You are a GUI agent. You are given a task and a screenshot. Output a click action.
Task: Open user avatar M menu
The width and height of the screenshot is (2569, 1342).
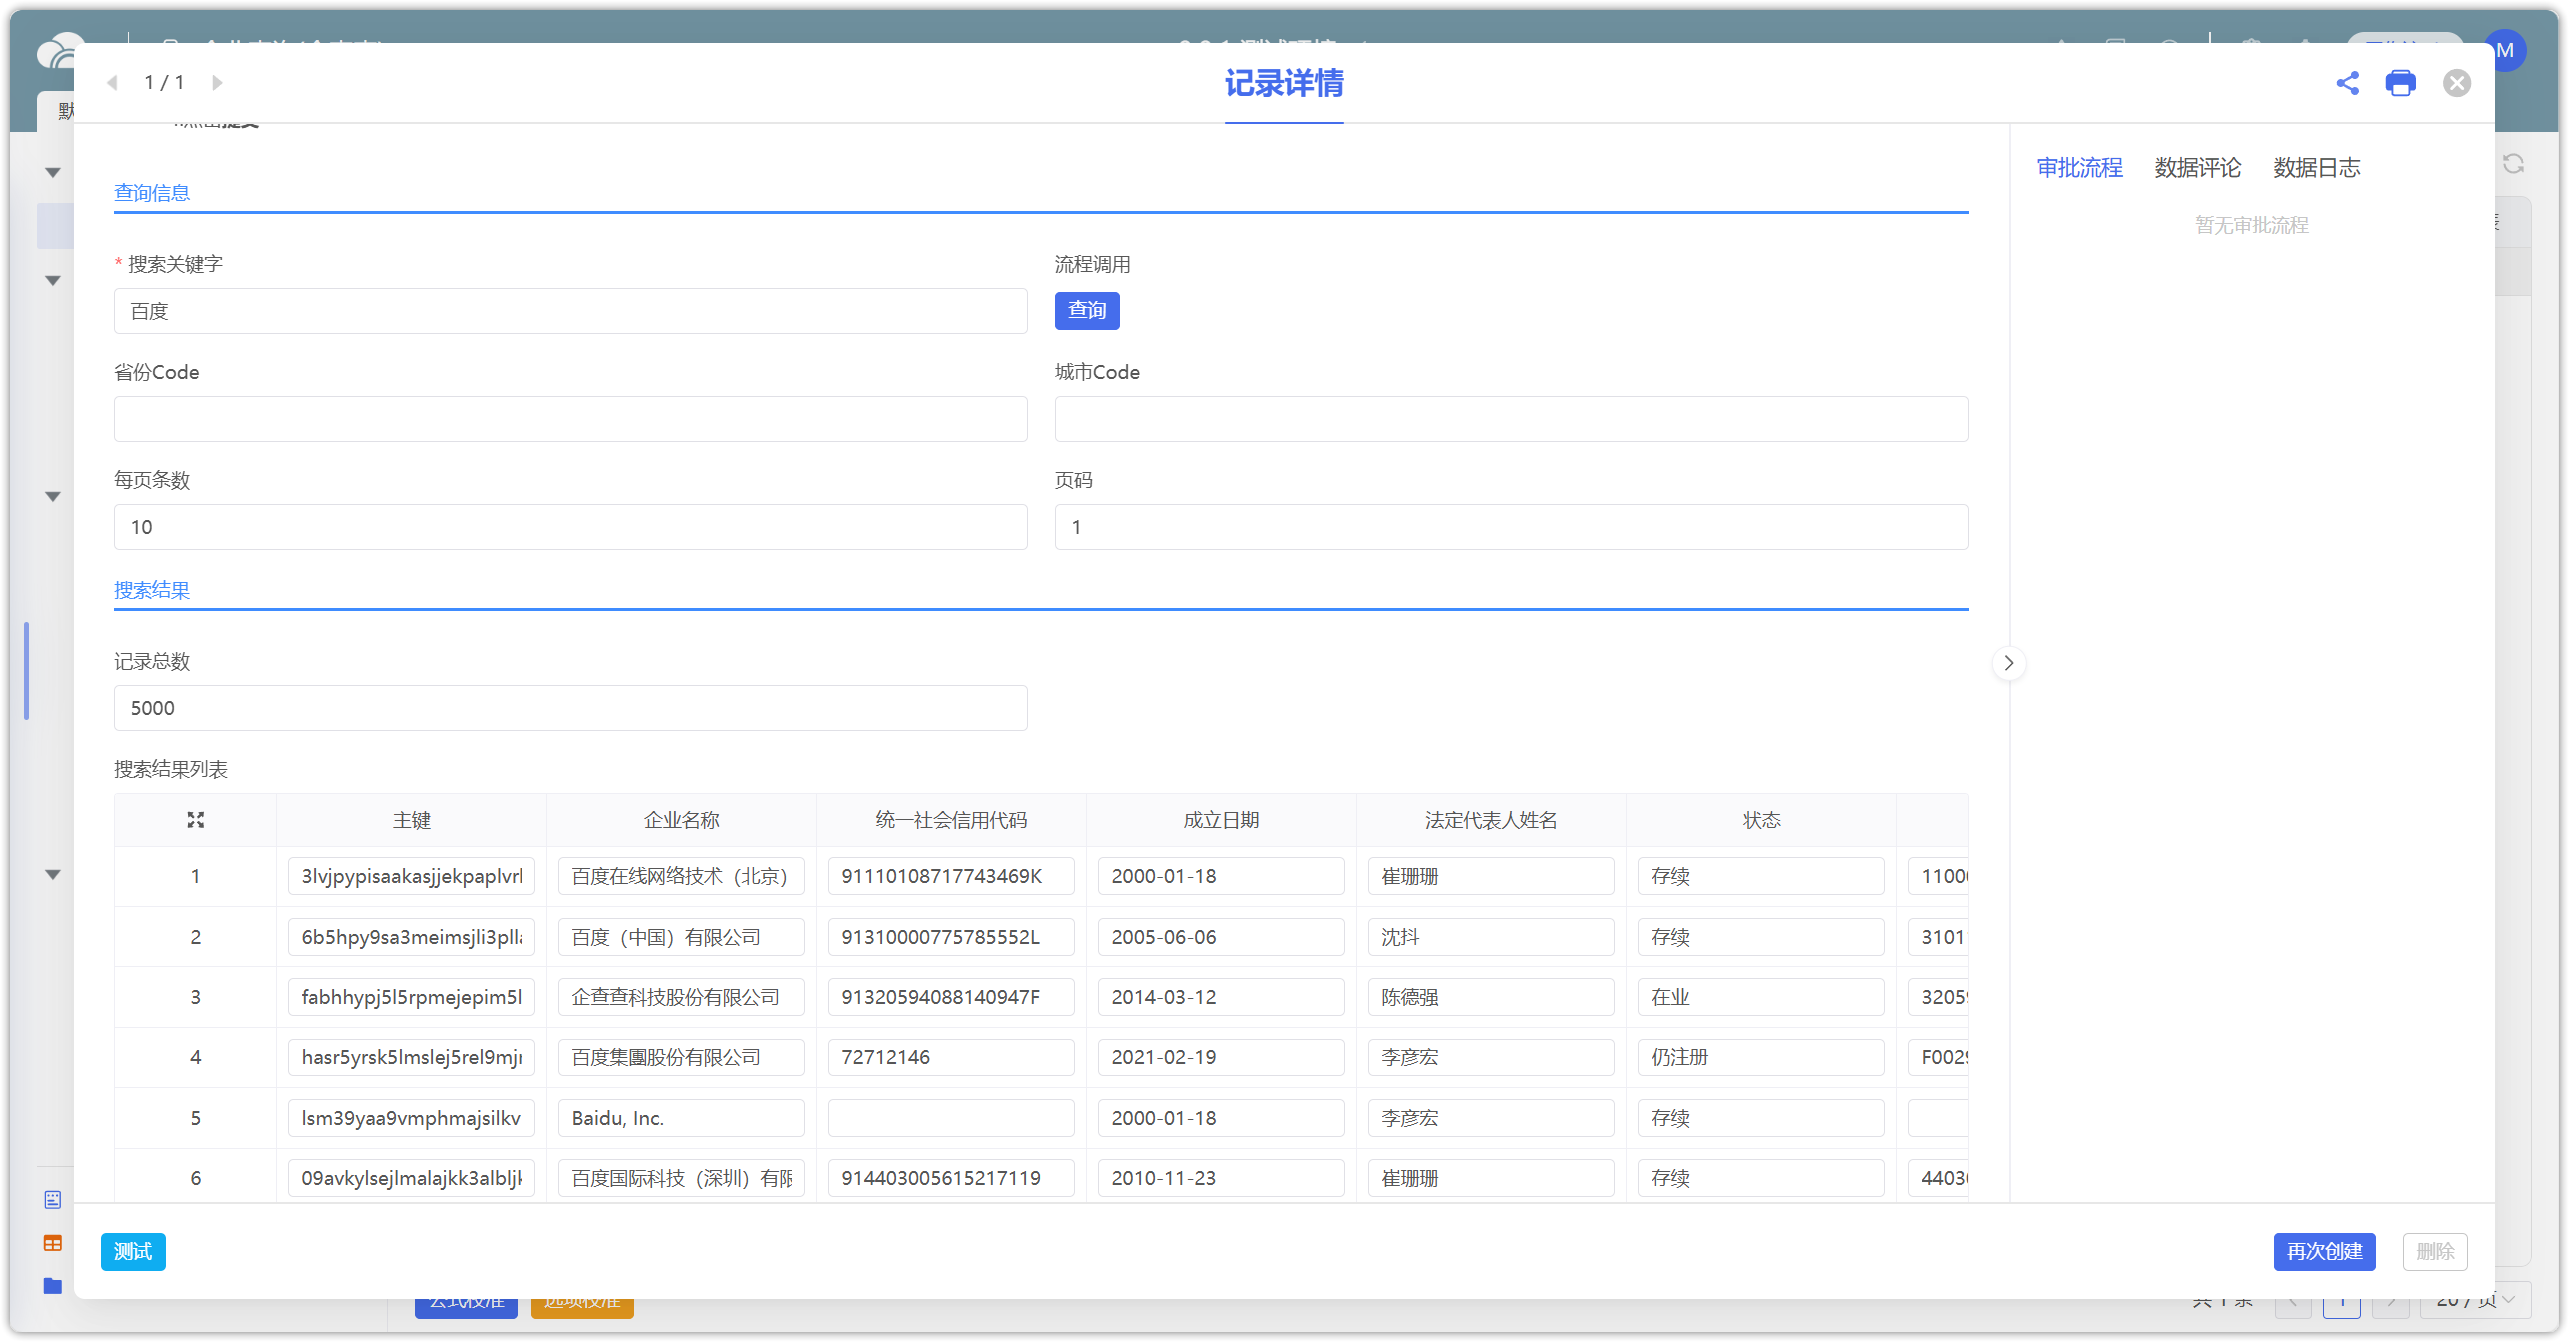pyautogui.click(x=2507, y=50)
